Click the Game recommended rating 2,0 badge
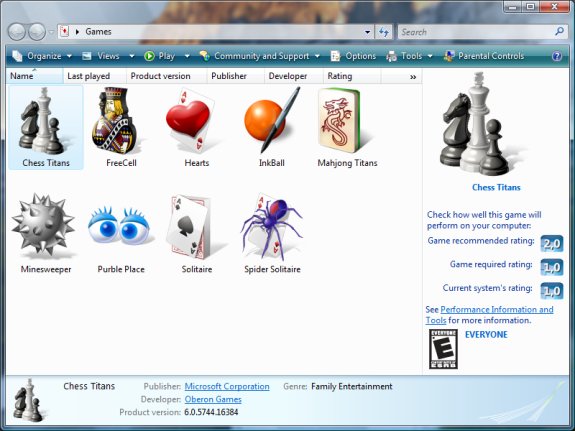 pyautogui.click(x=552, y=244)
